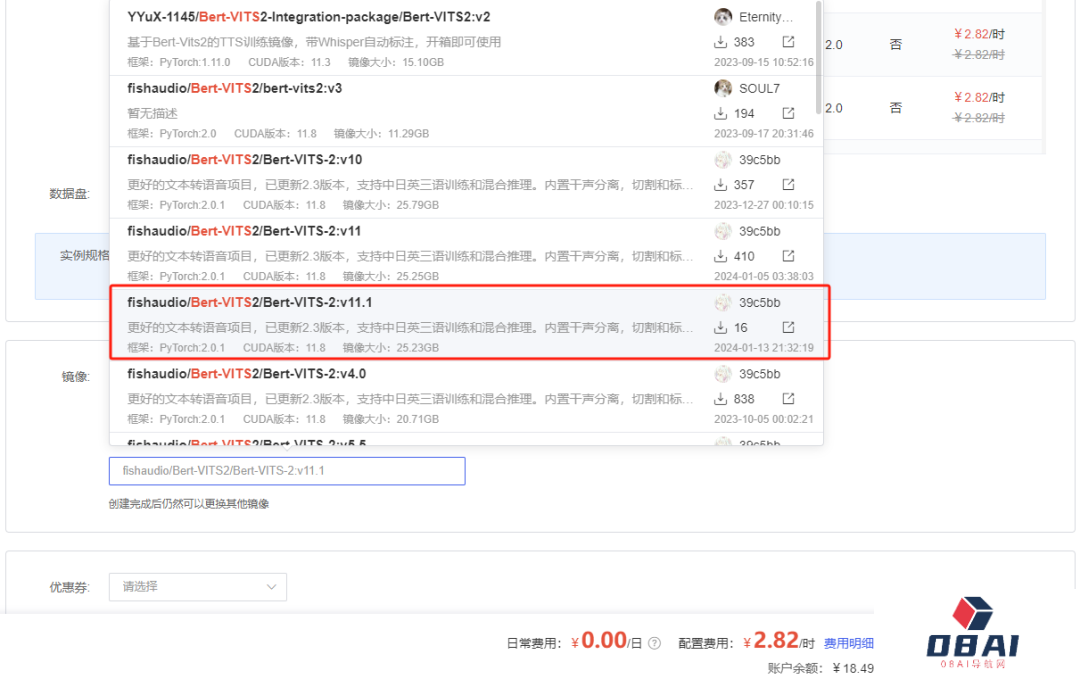Click SOUL7 user avatar
Screen dimensions: 1080x679
723,88
